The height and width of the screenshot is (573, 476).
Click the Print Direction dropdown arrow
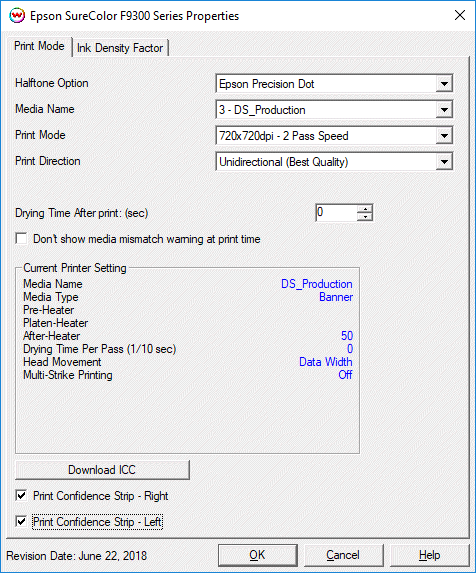click(x=444, y=162)
